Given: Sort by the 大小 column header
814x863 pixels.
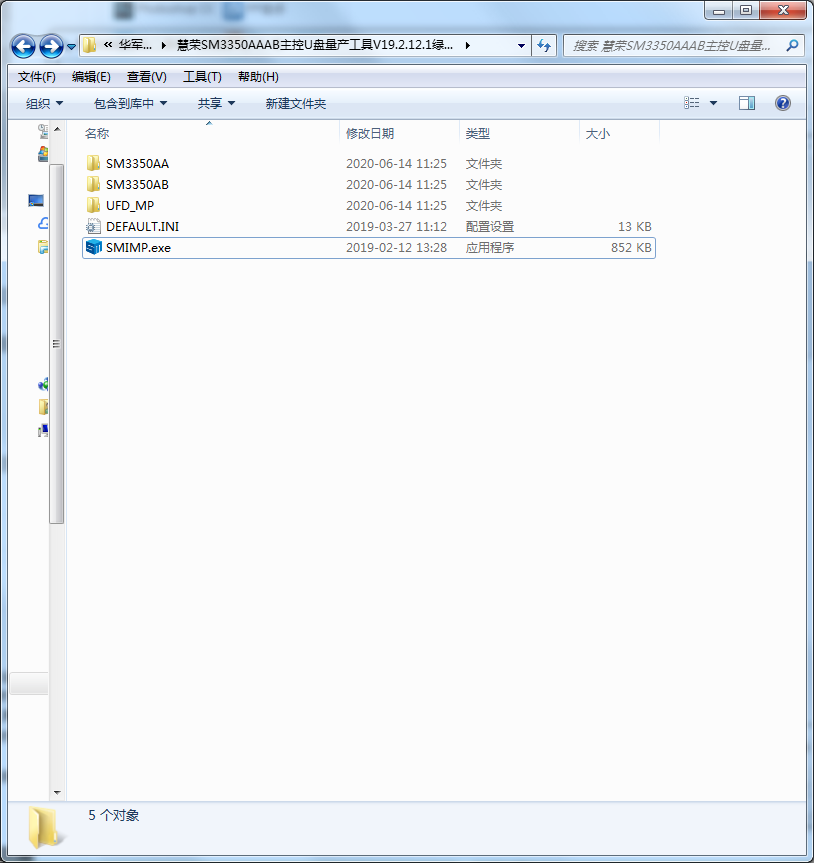Looking at the screenshot, I should 598,134.
